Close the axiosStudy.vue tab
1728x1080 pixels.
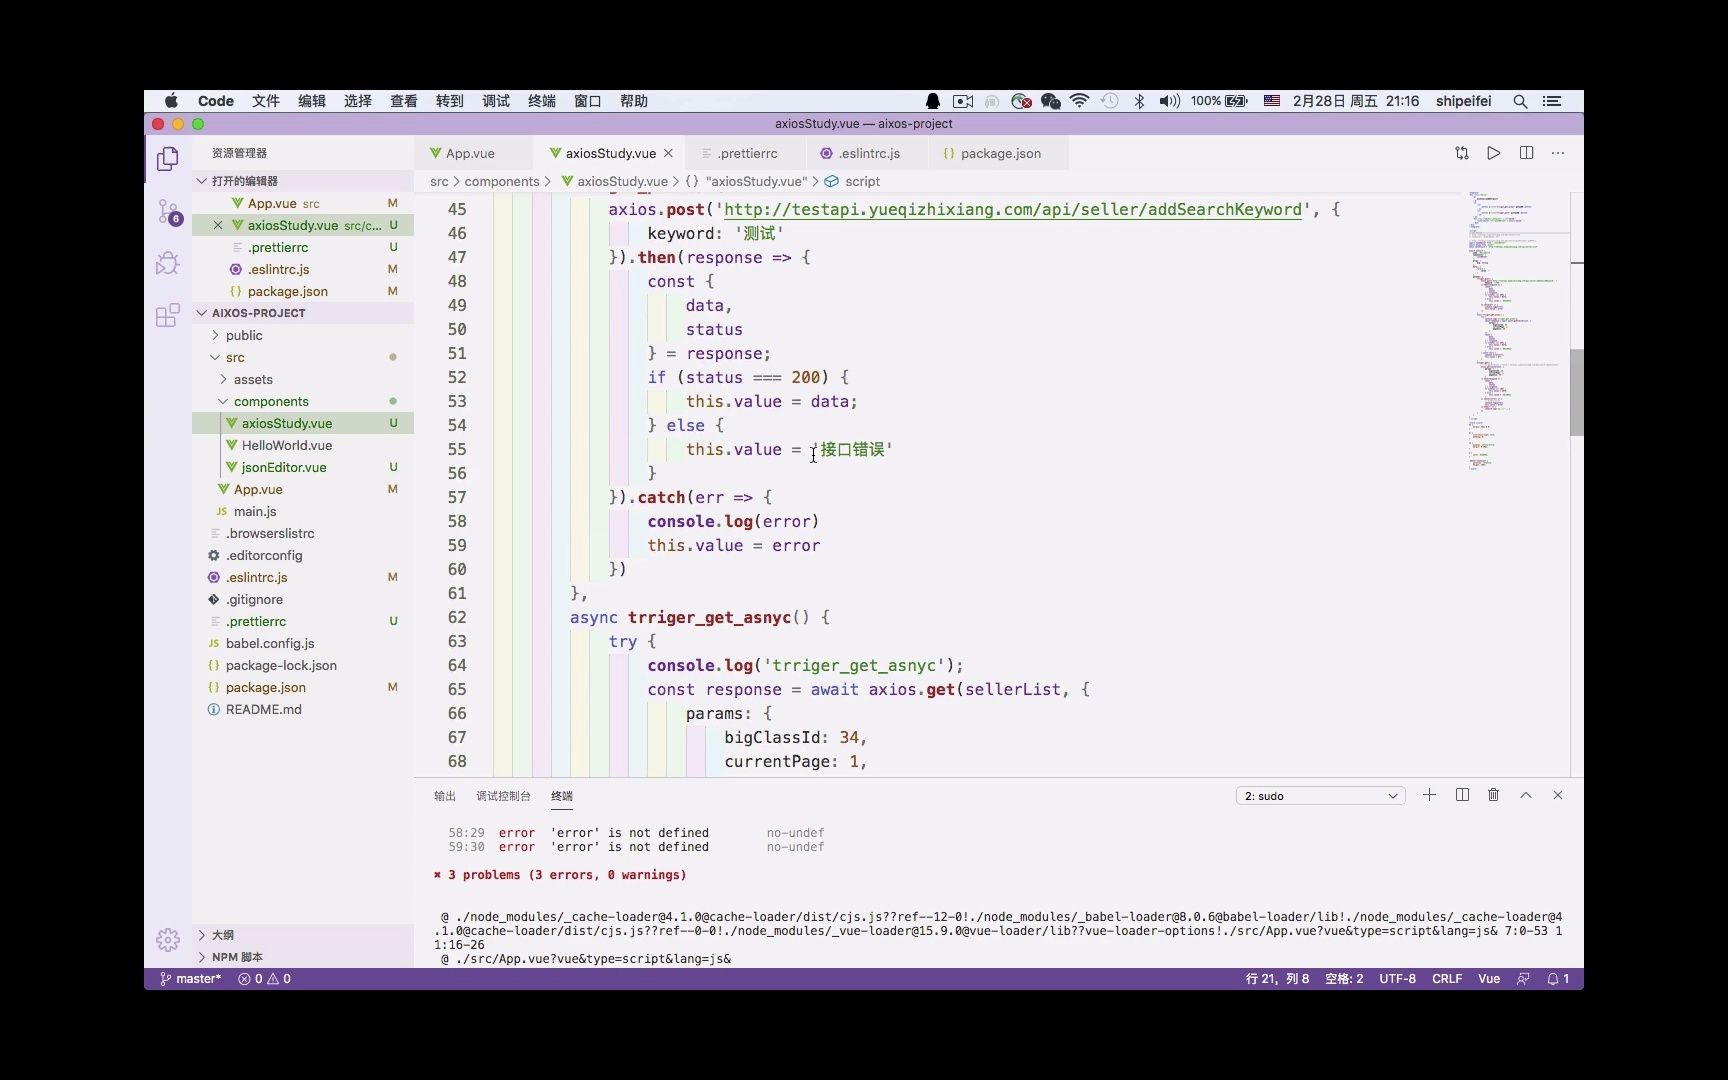tap(668, 153)
